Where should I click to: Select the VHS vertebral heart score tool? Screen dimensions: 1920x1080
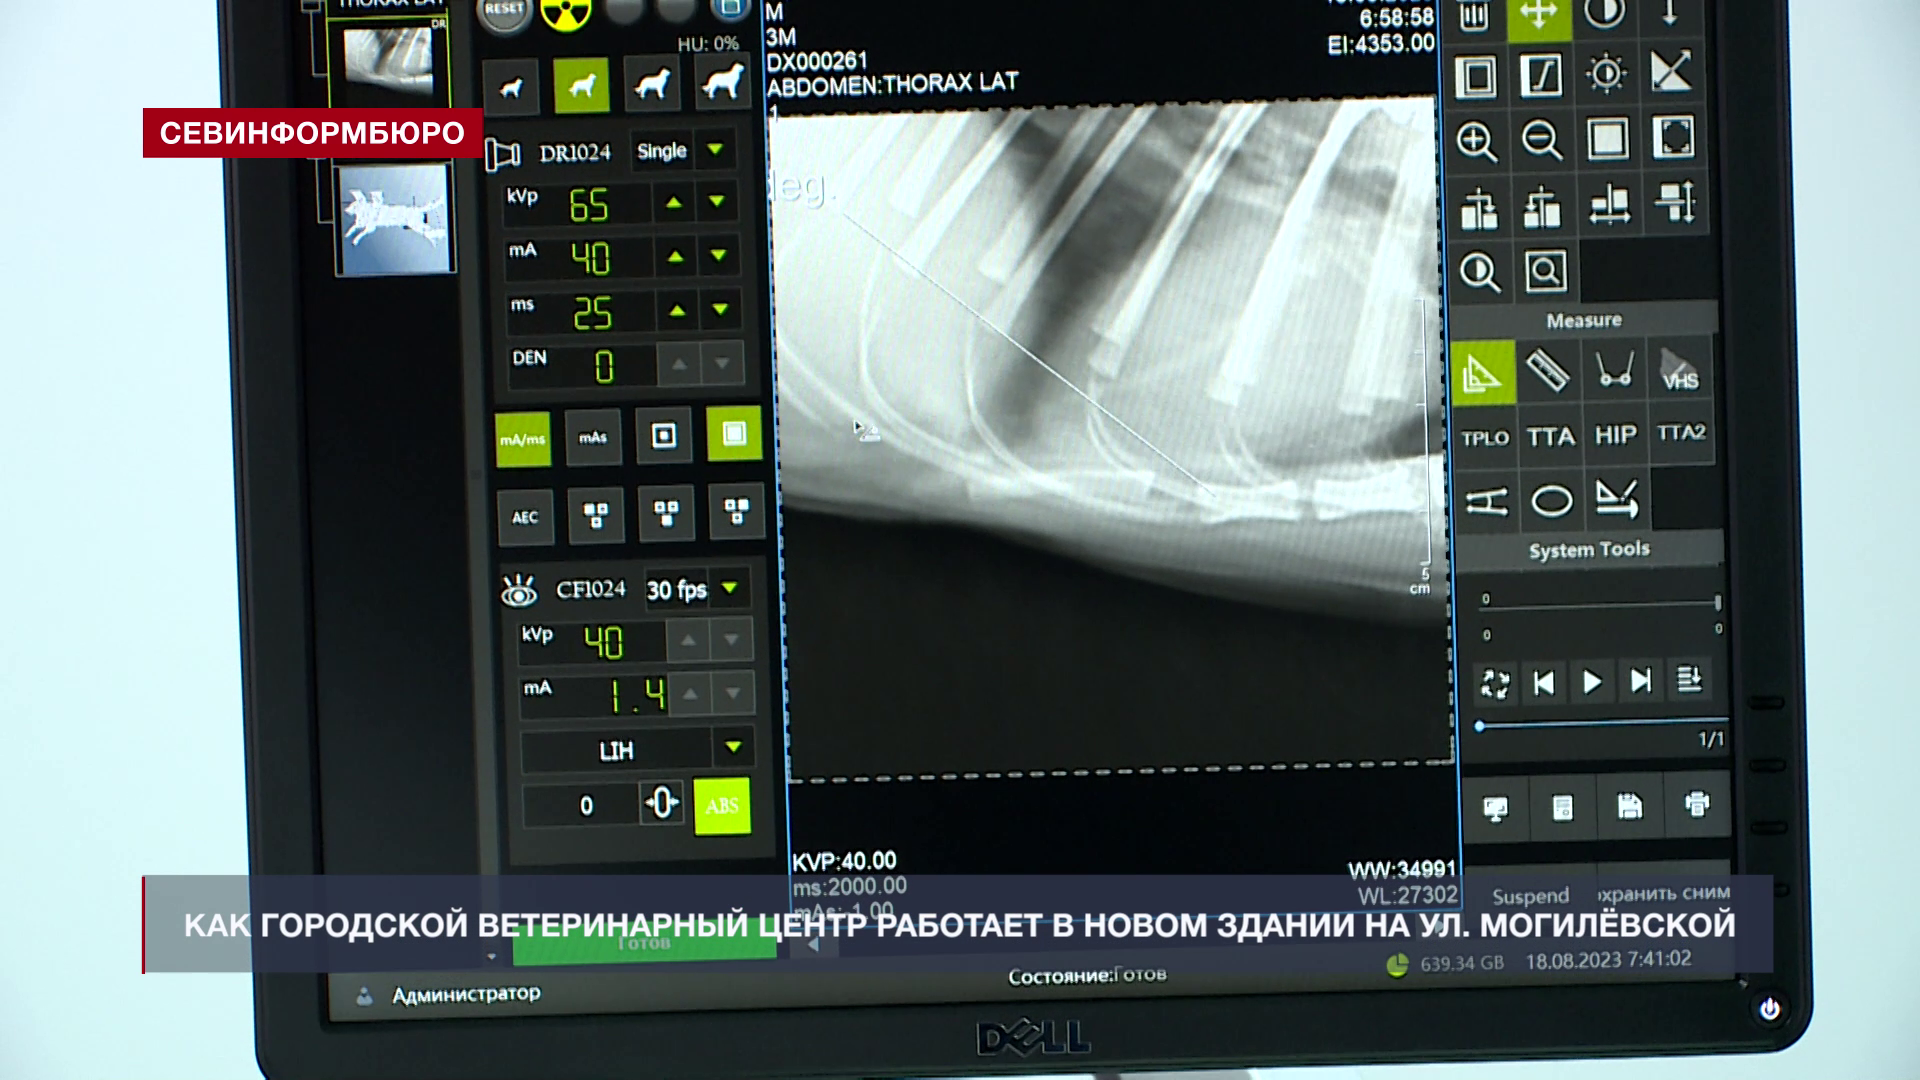click(x=1679, y=372)
